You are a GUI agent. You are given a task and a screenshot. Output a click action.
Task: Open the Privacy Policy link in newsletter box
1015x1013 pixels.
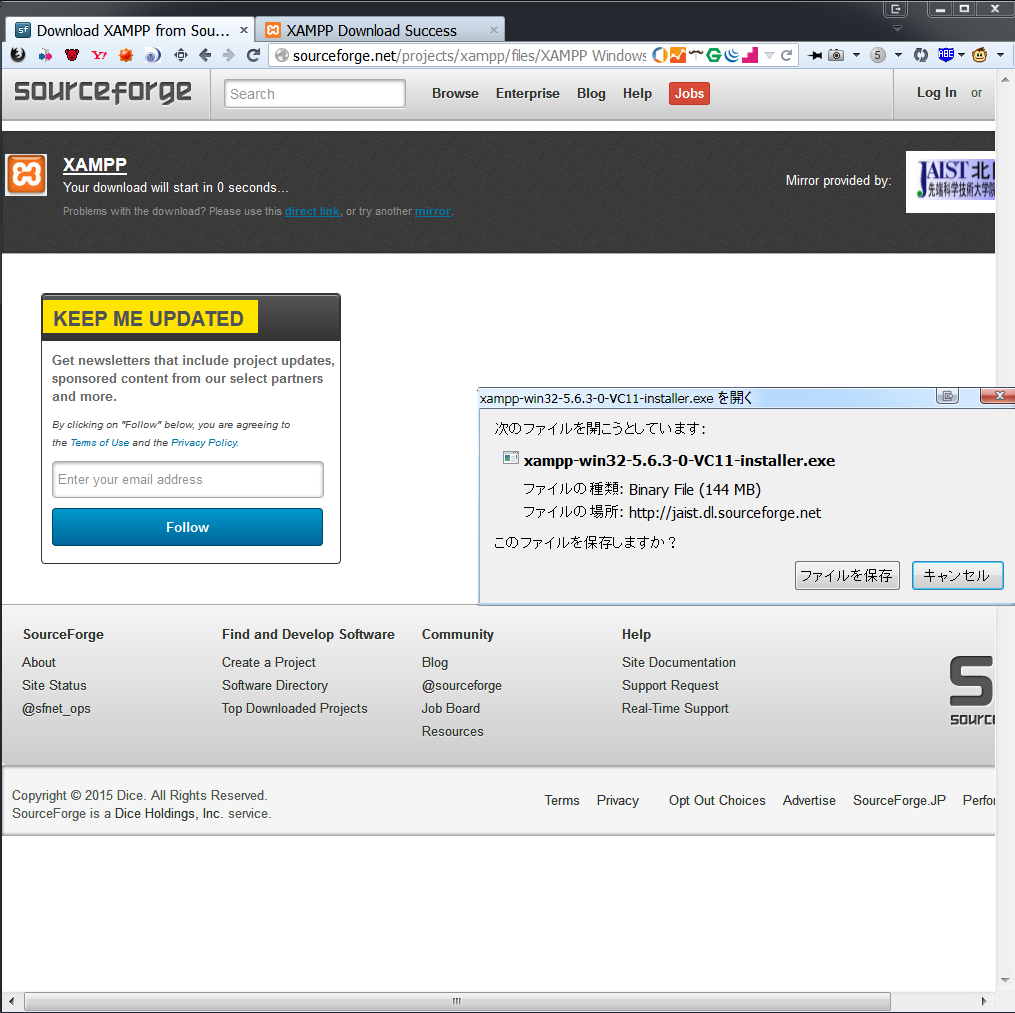204,443
